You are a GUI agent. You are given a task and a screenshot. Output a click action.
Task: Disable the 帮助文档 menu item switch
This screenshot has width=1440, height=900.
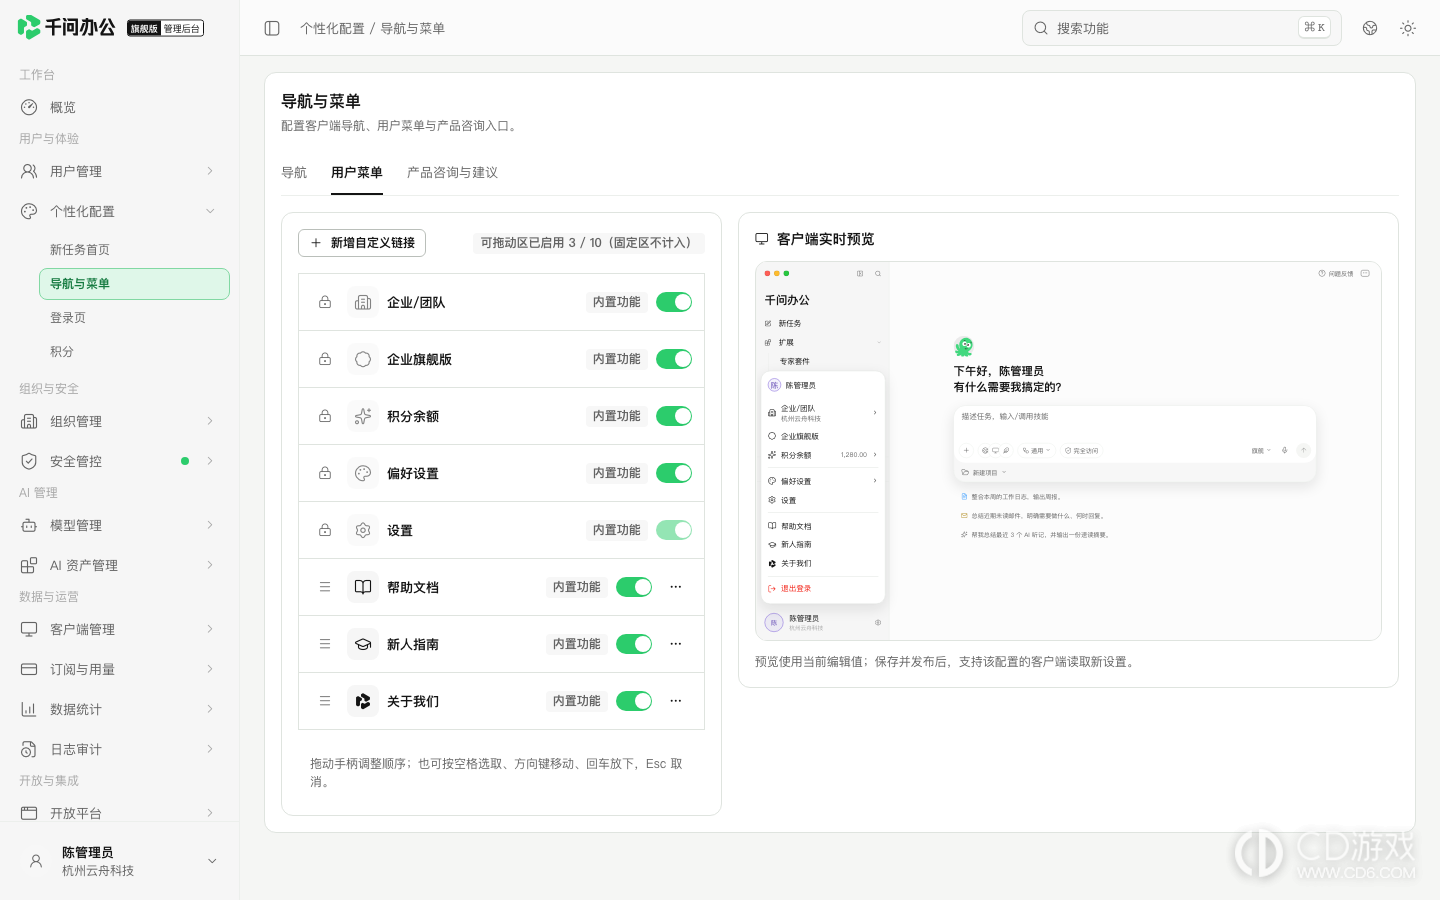(x=634, y=587)
